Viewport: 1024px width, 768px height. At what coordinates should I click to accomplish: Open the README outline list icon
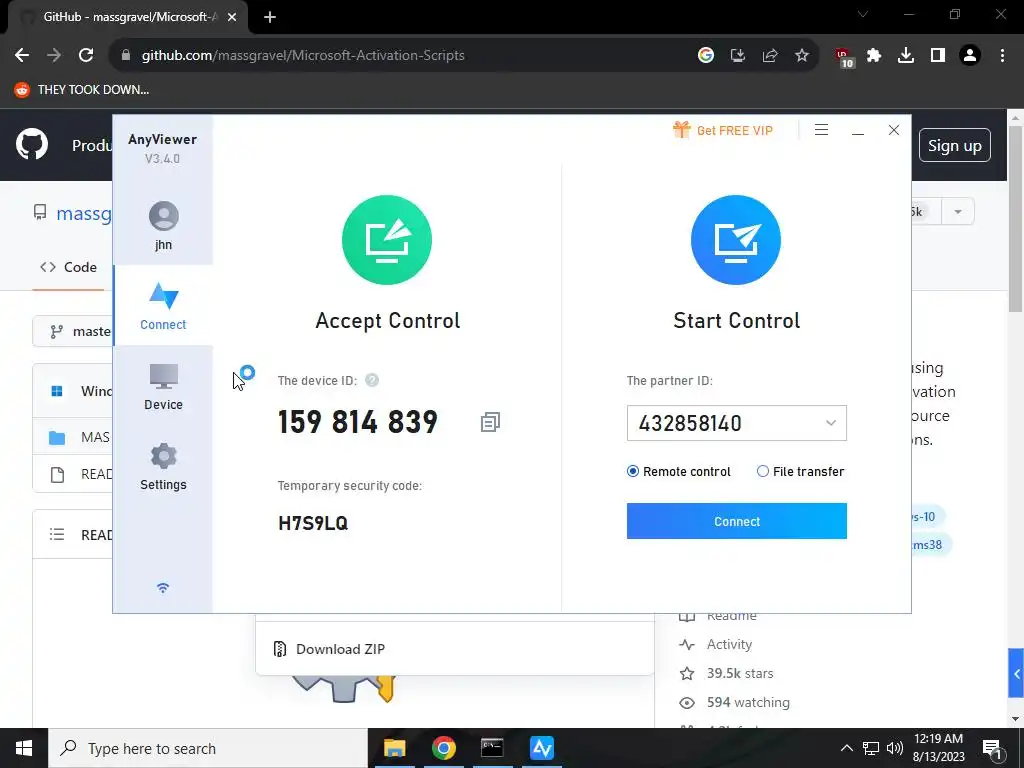pyautogui.click(x=57, y=535)
